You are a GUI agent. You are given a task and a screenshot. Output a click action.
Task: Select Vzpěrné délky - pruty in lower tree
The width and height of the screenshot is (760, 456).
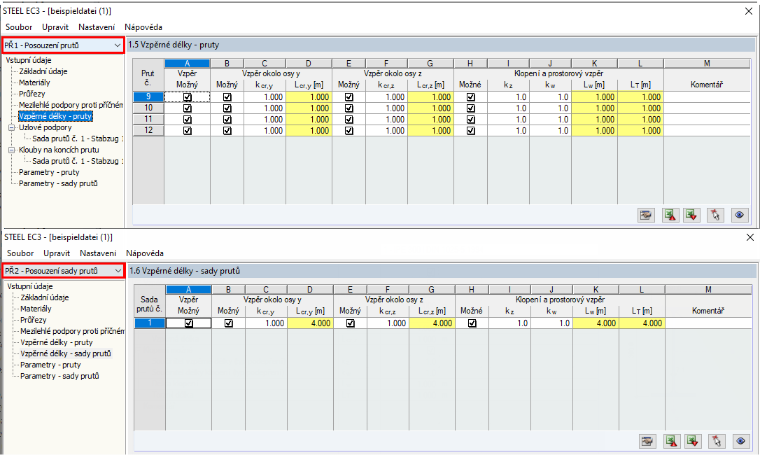point(56,342)
